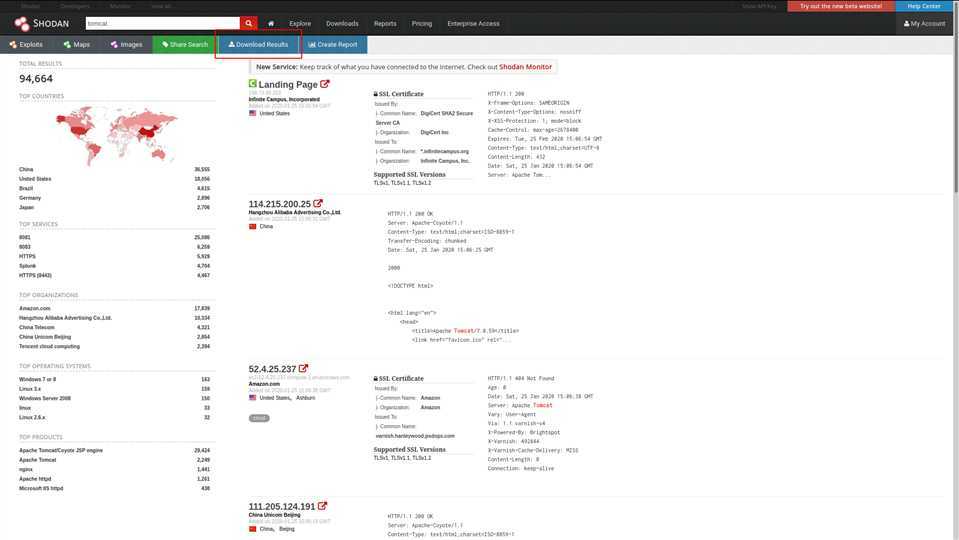Open the 114.215.200.25 host title
The height and width of the screenshot is (540, 959).
click(280, 204)
